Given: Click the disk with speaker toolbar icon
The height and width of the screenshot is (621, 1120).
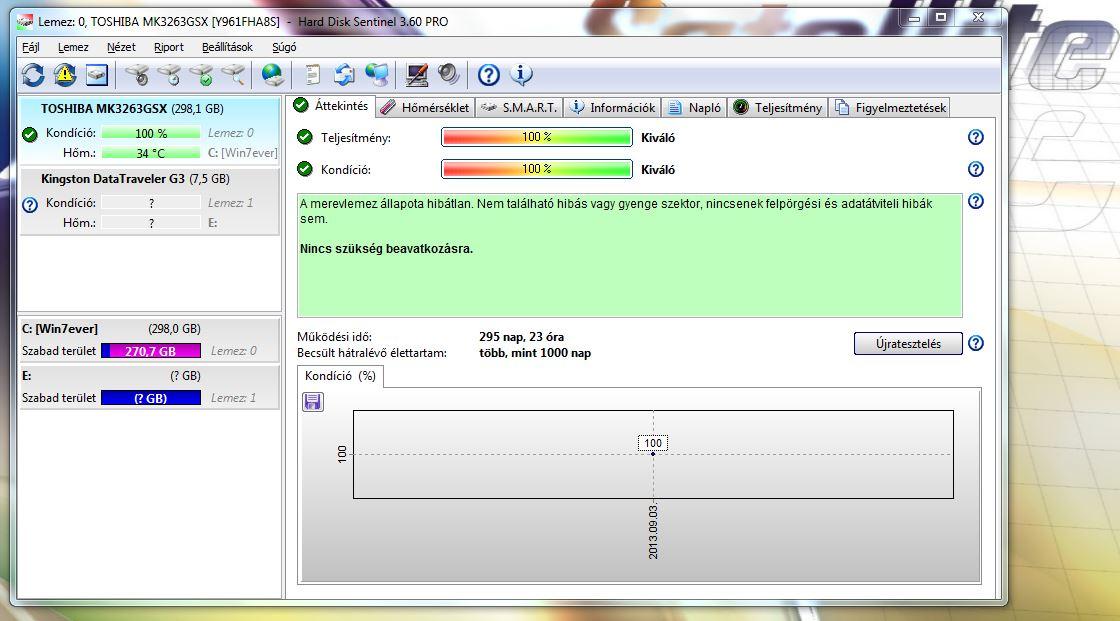Looking at the screenshot, I should (x=137, y=74).
